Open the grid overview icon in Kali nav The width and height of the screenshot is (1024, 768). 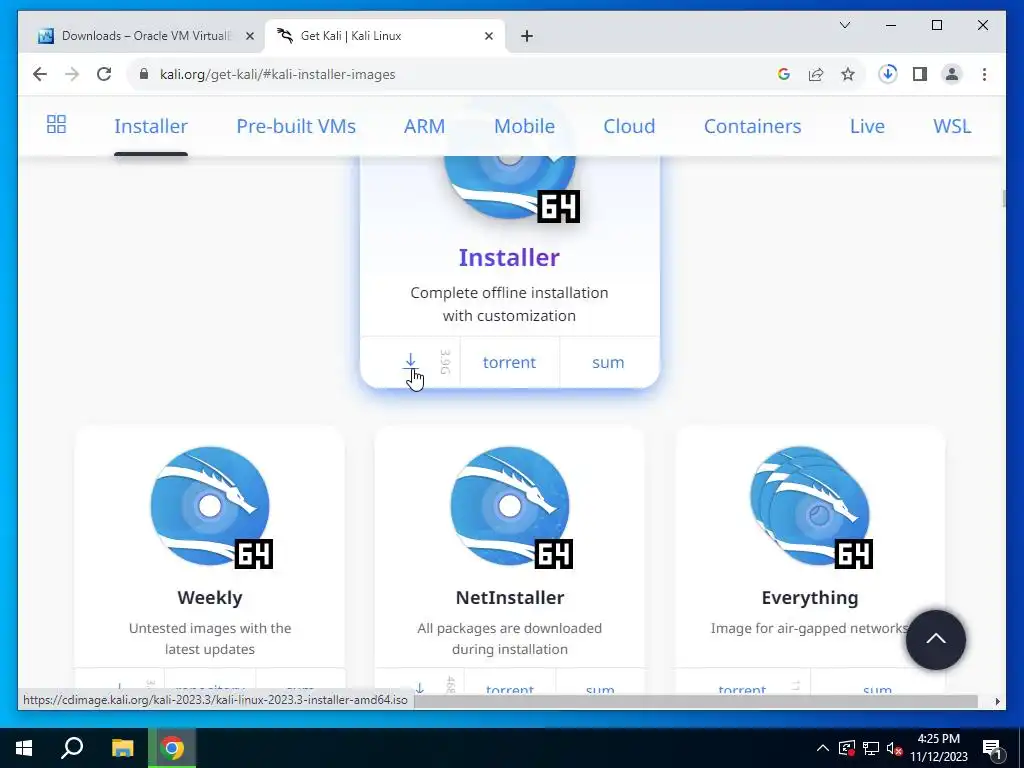click(x=56, y=124)
